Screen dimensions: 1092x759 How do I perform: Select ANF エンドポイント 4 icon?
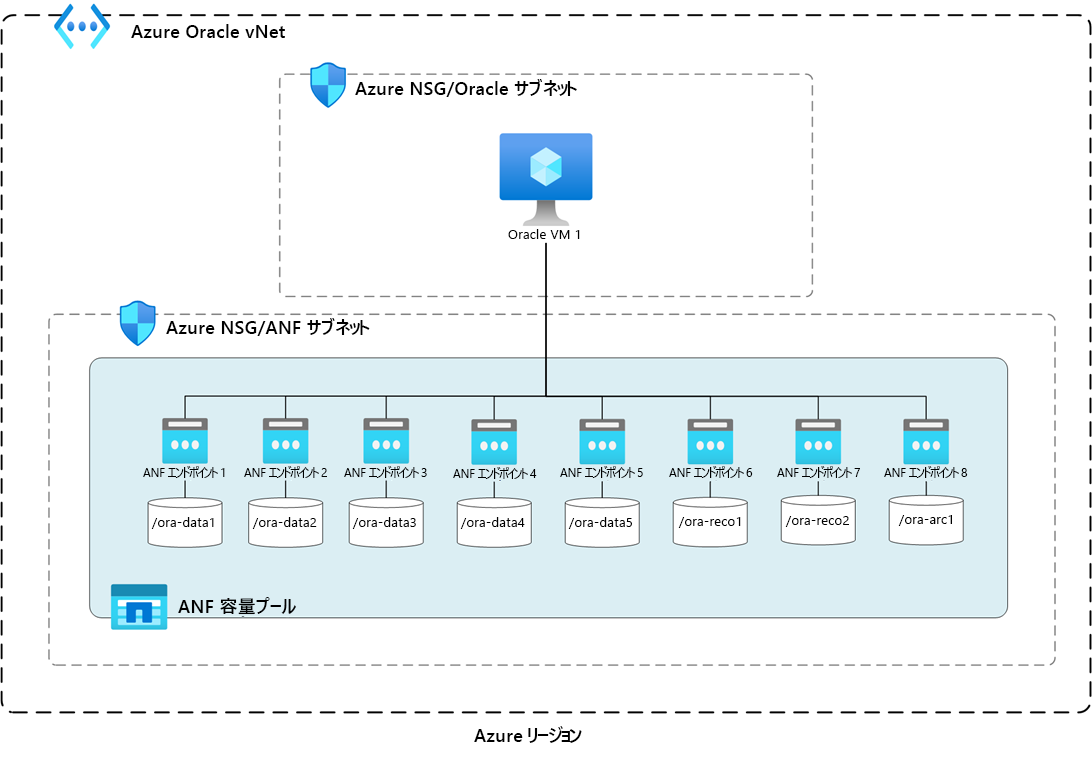coord(494,442)
